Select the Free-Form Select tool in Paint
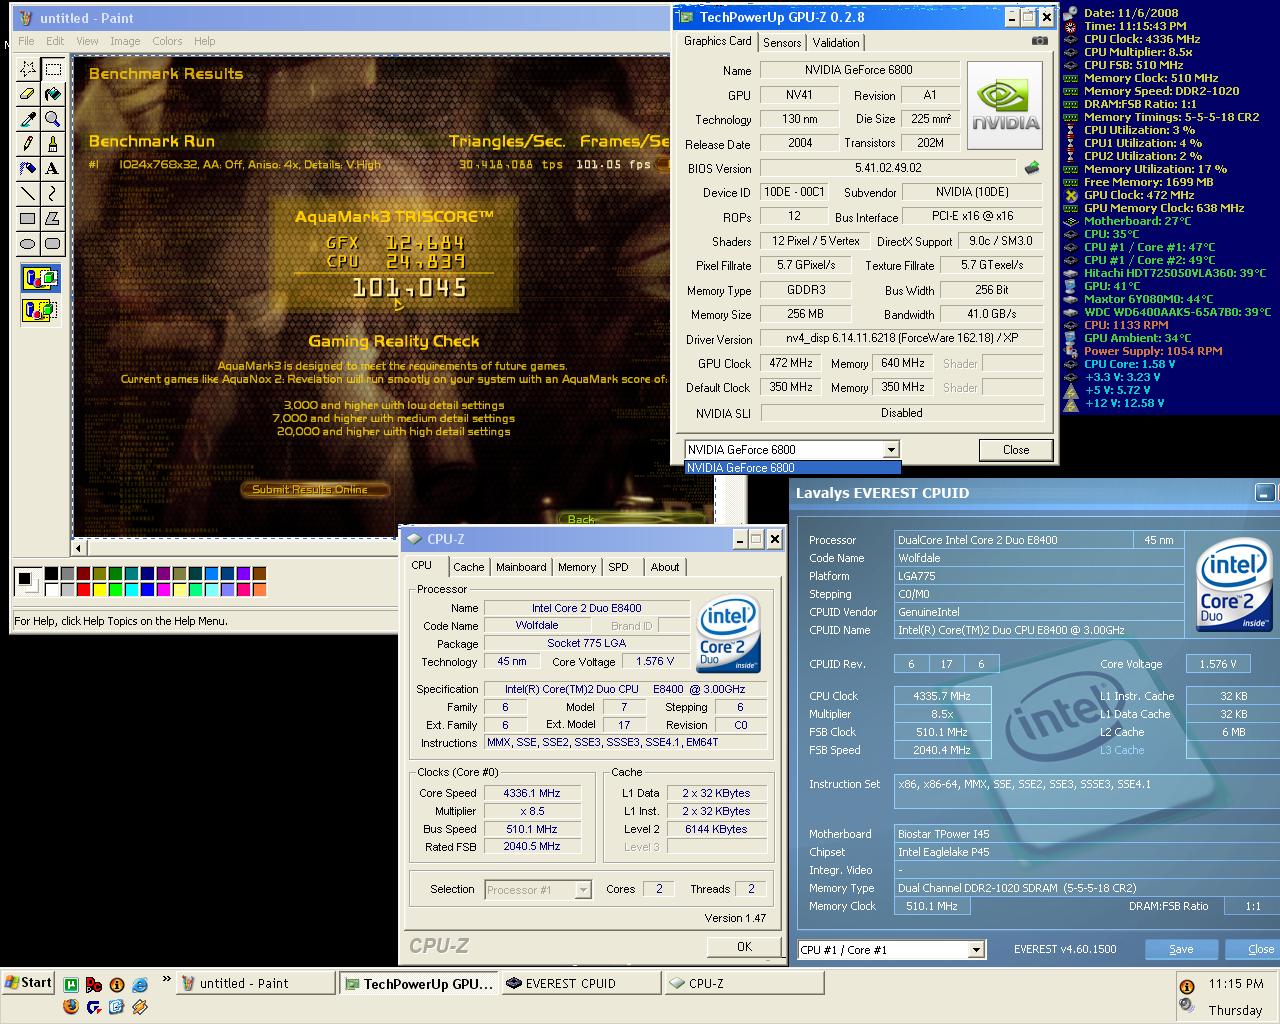The width and height of the screenshot is (1280, 1024). click(28, 69)
